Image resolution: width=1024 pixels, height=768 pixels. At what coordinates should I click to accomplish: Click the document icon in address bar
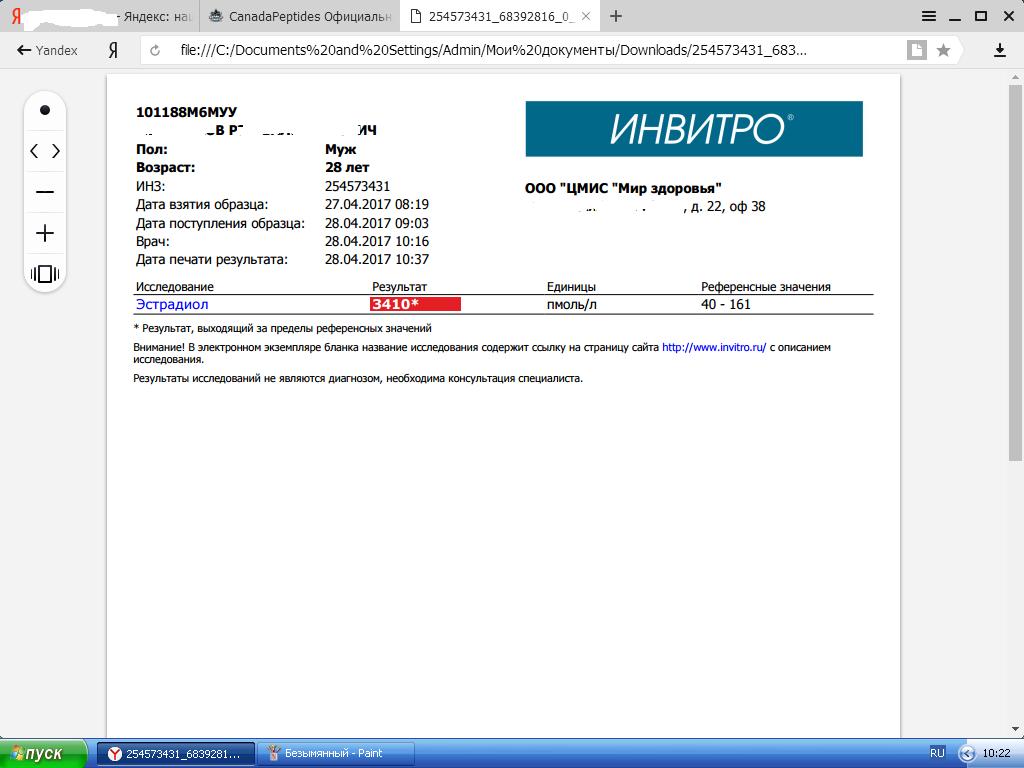(915, 50)
